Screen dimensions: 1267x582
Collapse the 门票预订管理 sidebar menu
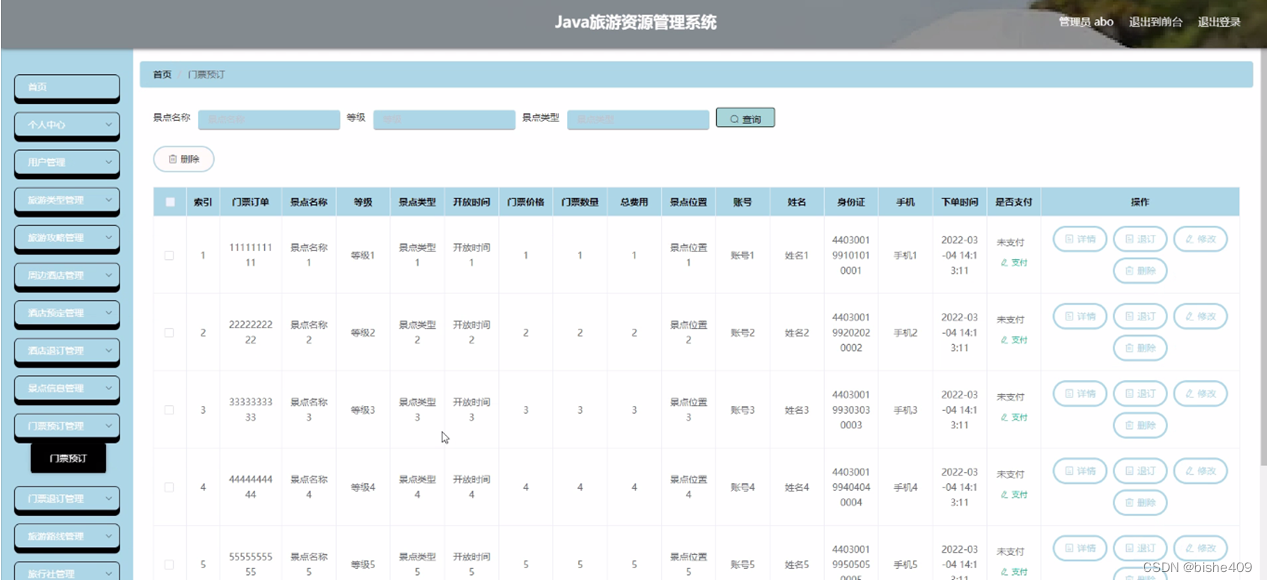point(67,426)
